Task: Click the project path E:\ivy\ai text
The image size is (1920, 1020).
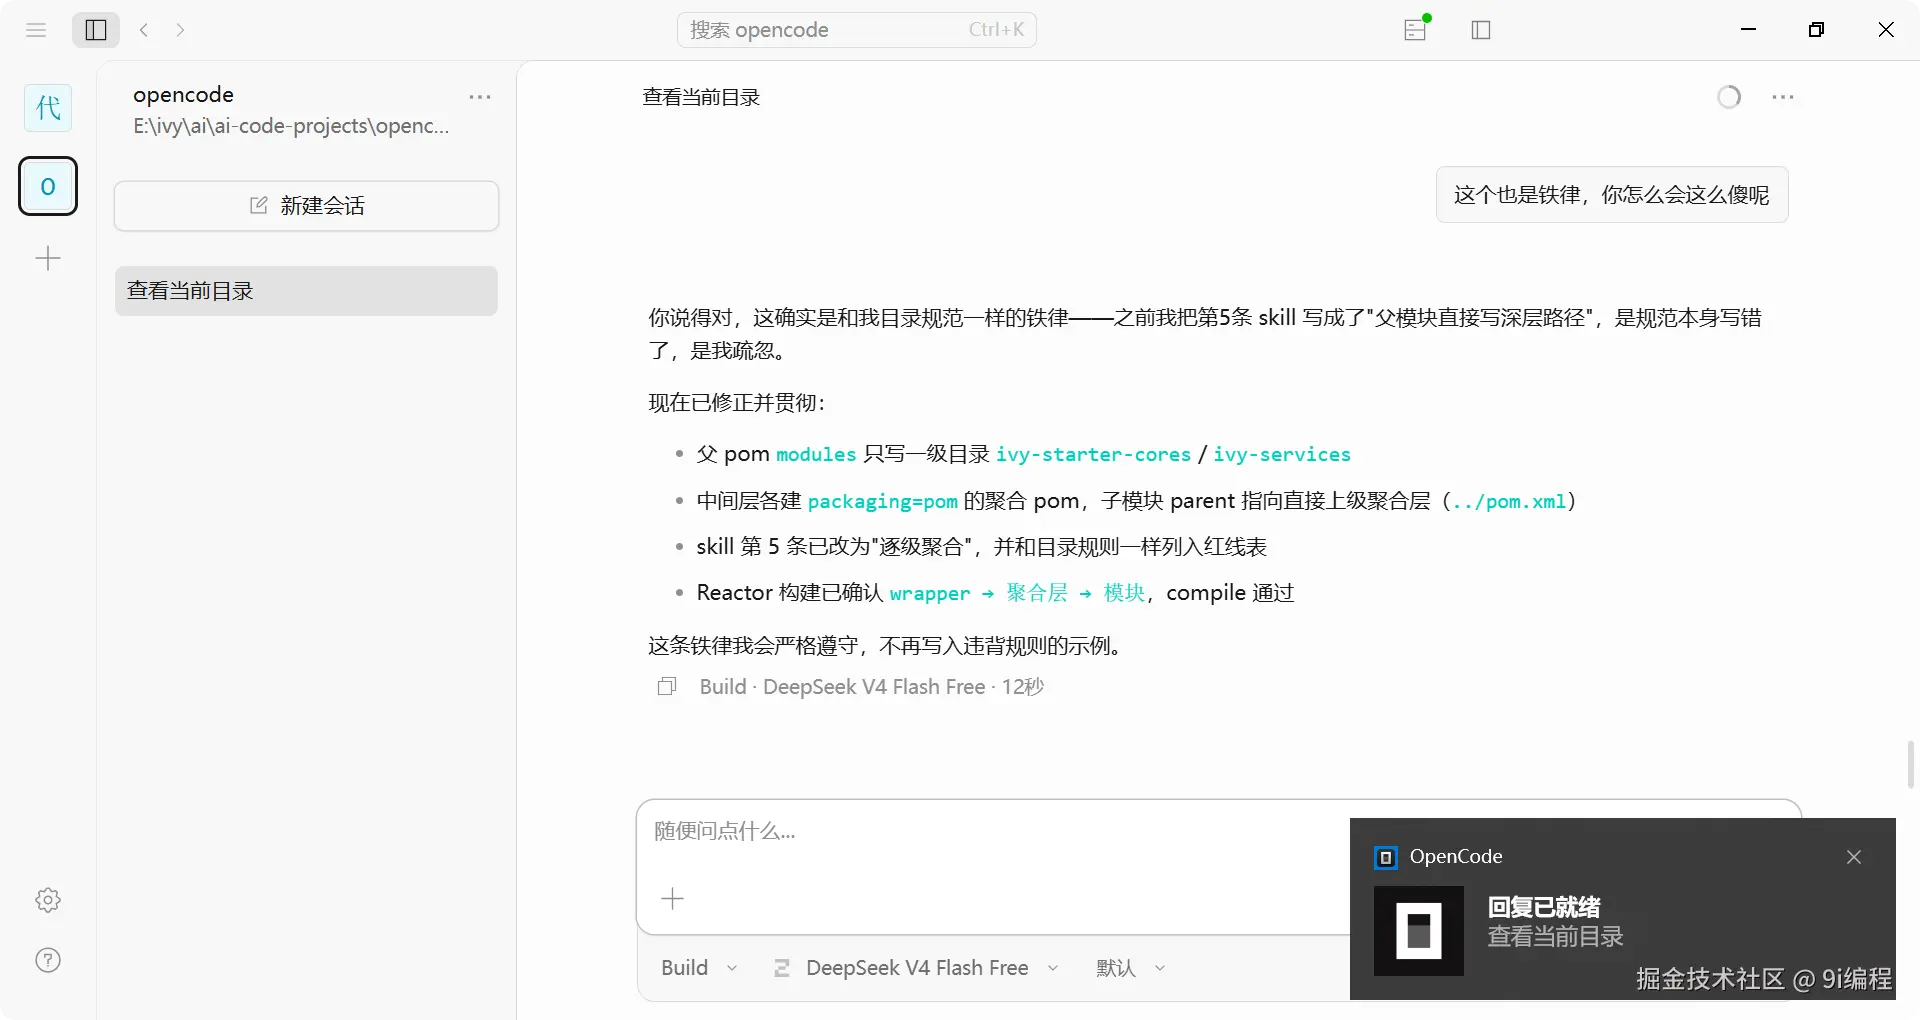Action: pyautogui.click(x=291, y=126)
